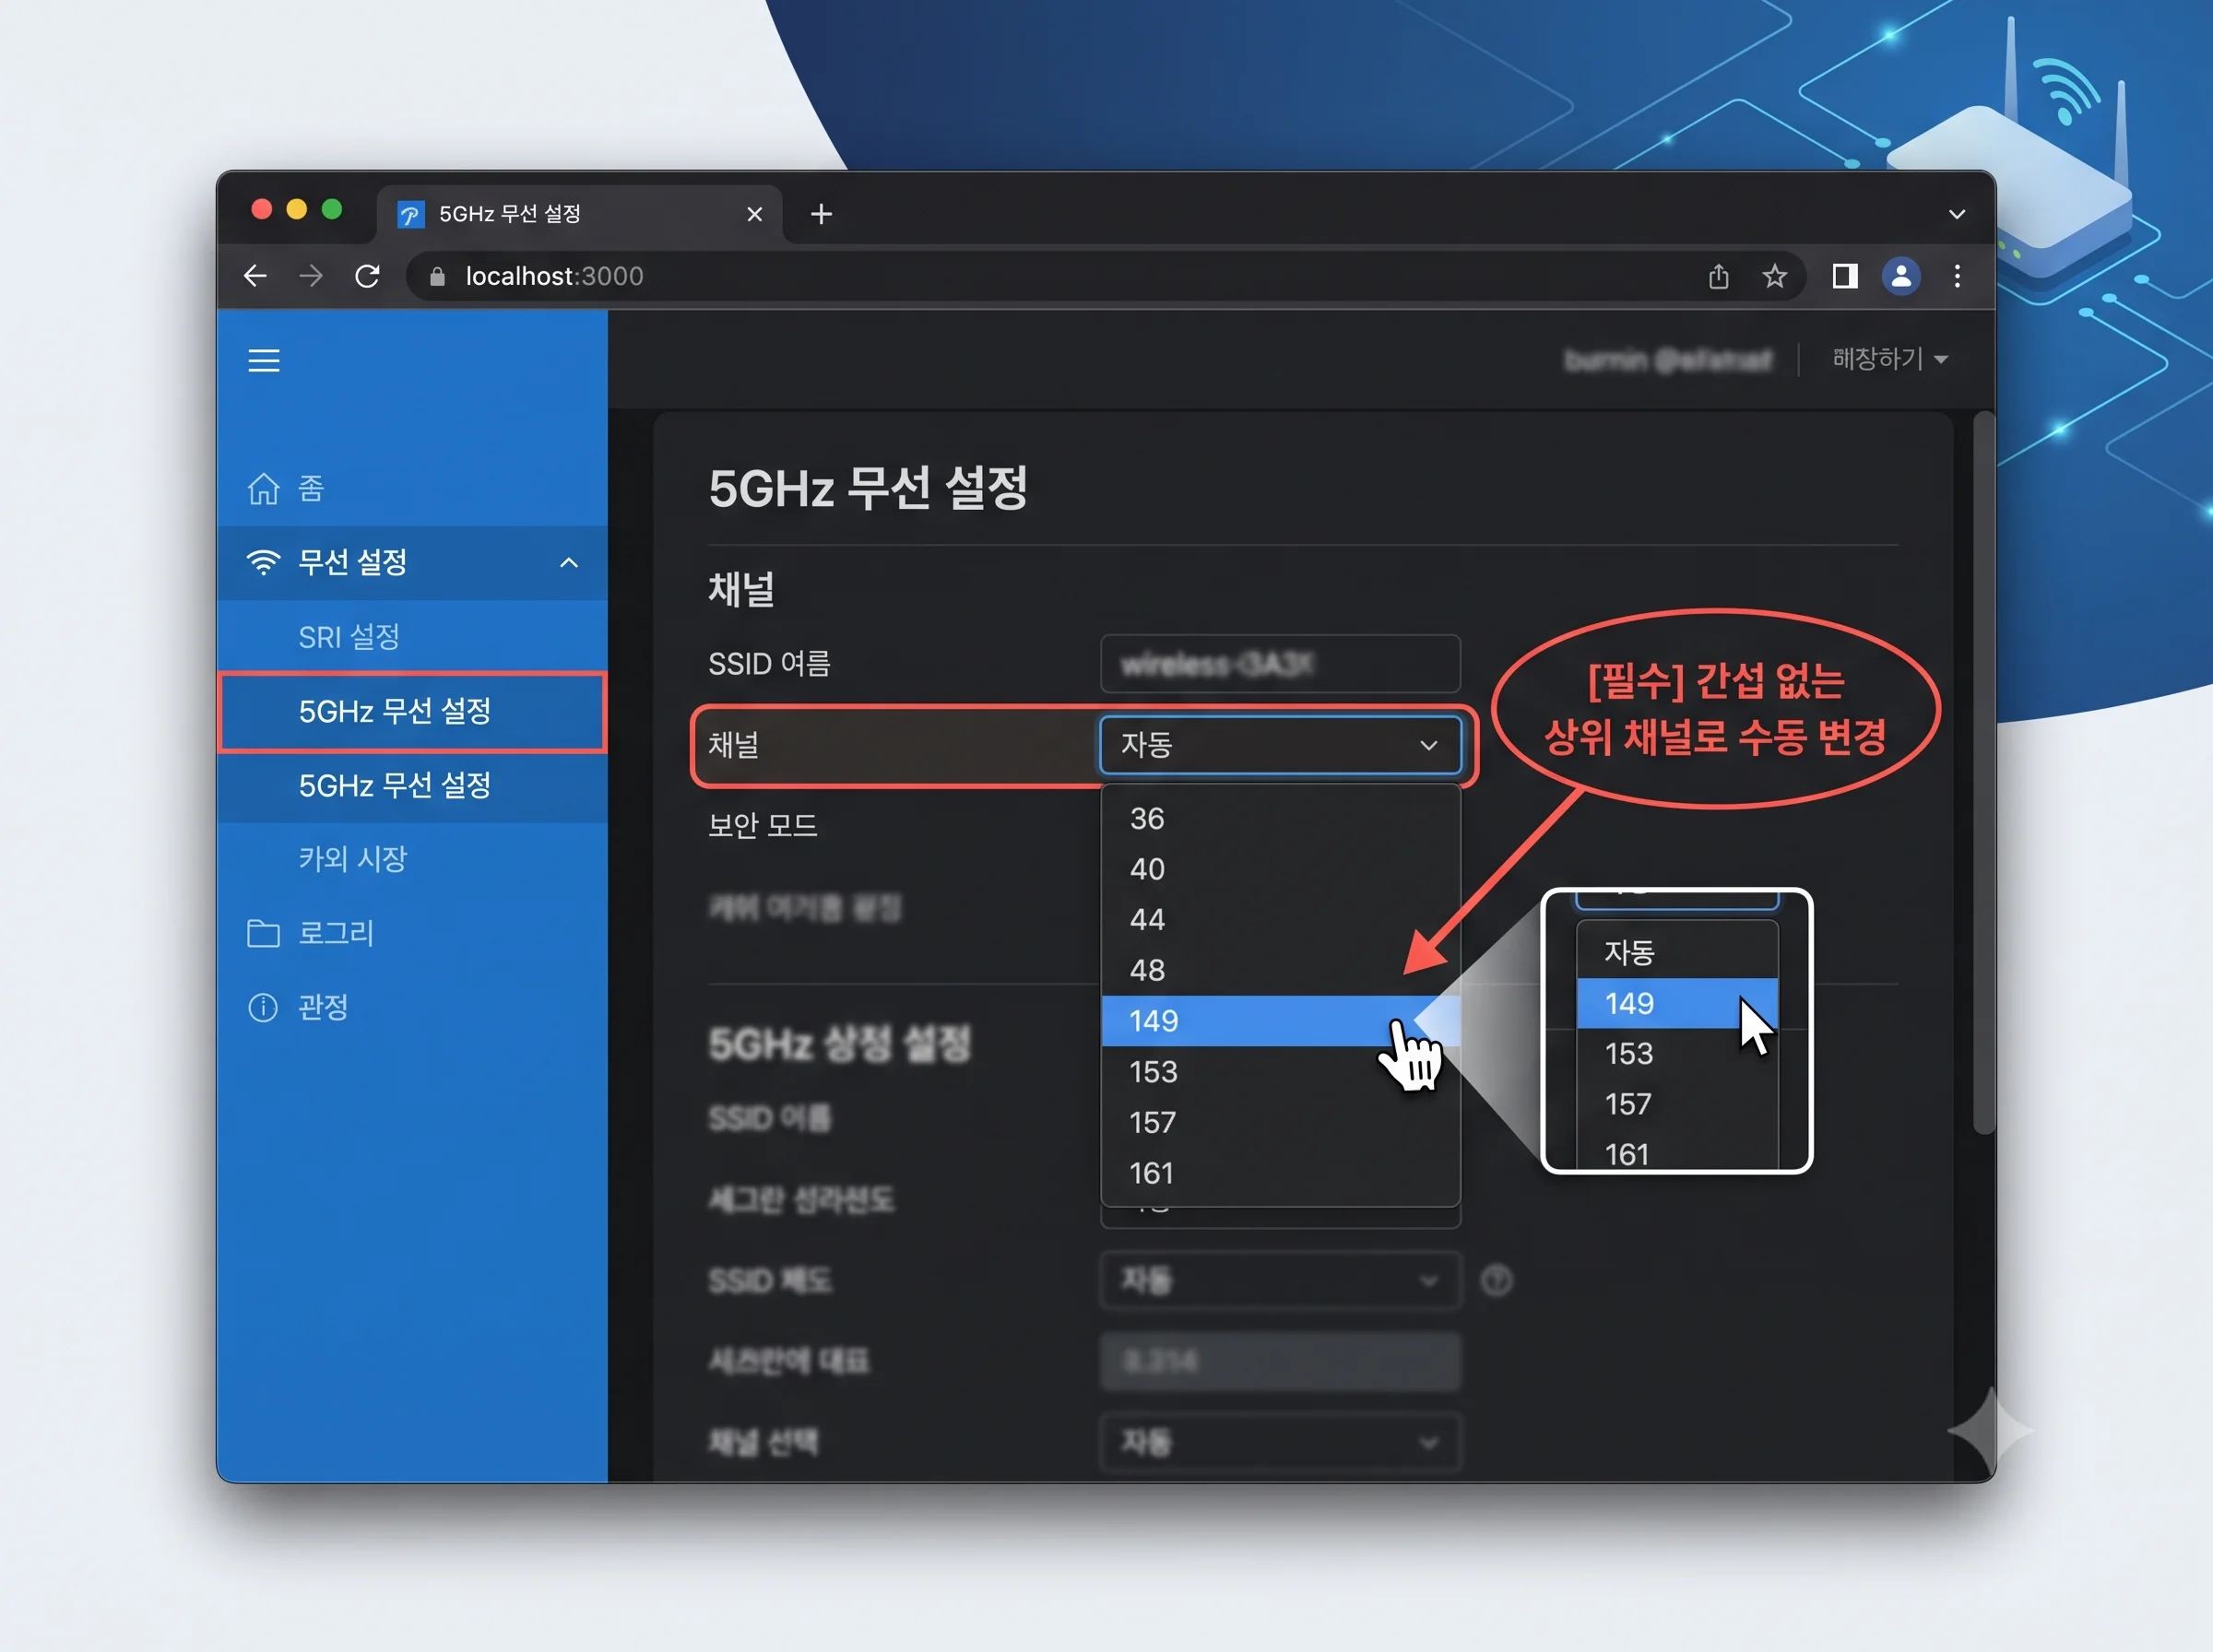Viewport: 2213px width, 1652px height.
Task: Select channel 161 in main dropdown list
Action: 1280,1173
